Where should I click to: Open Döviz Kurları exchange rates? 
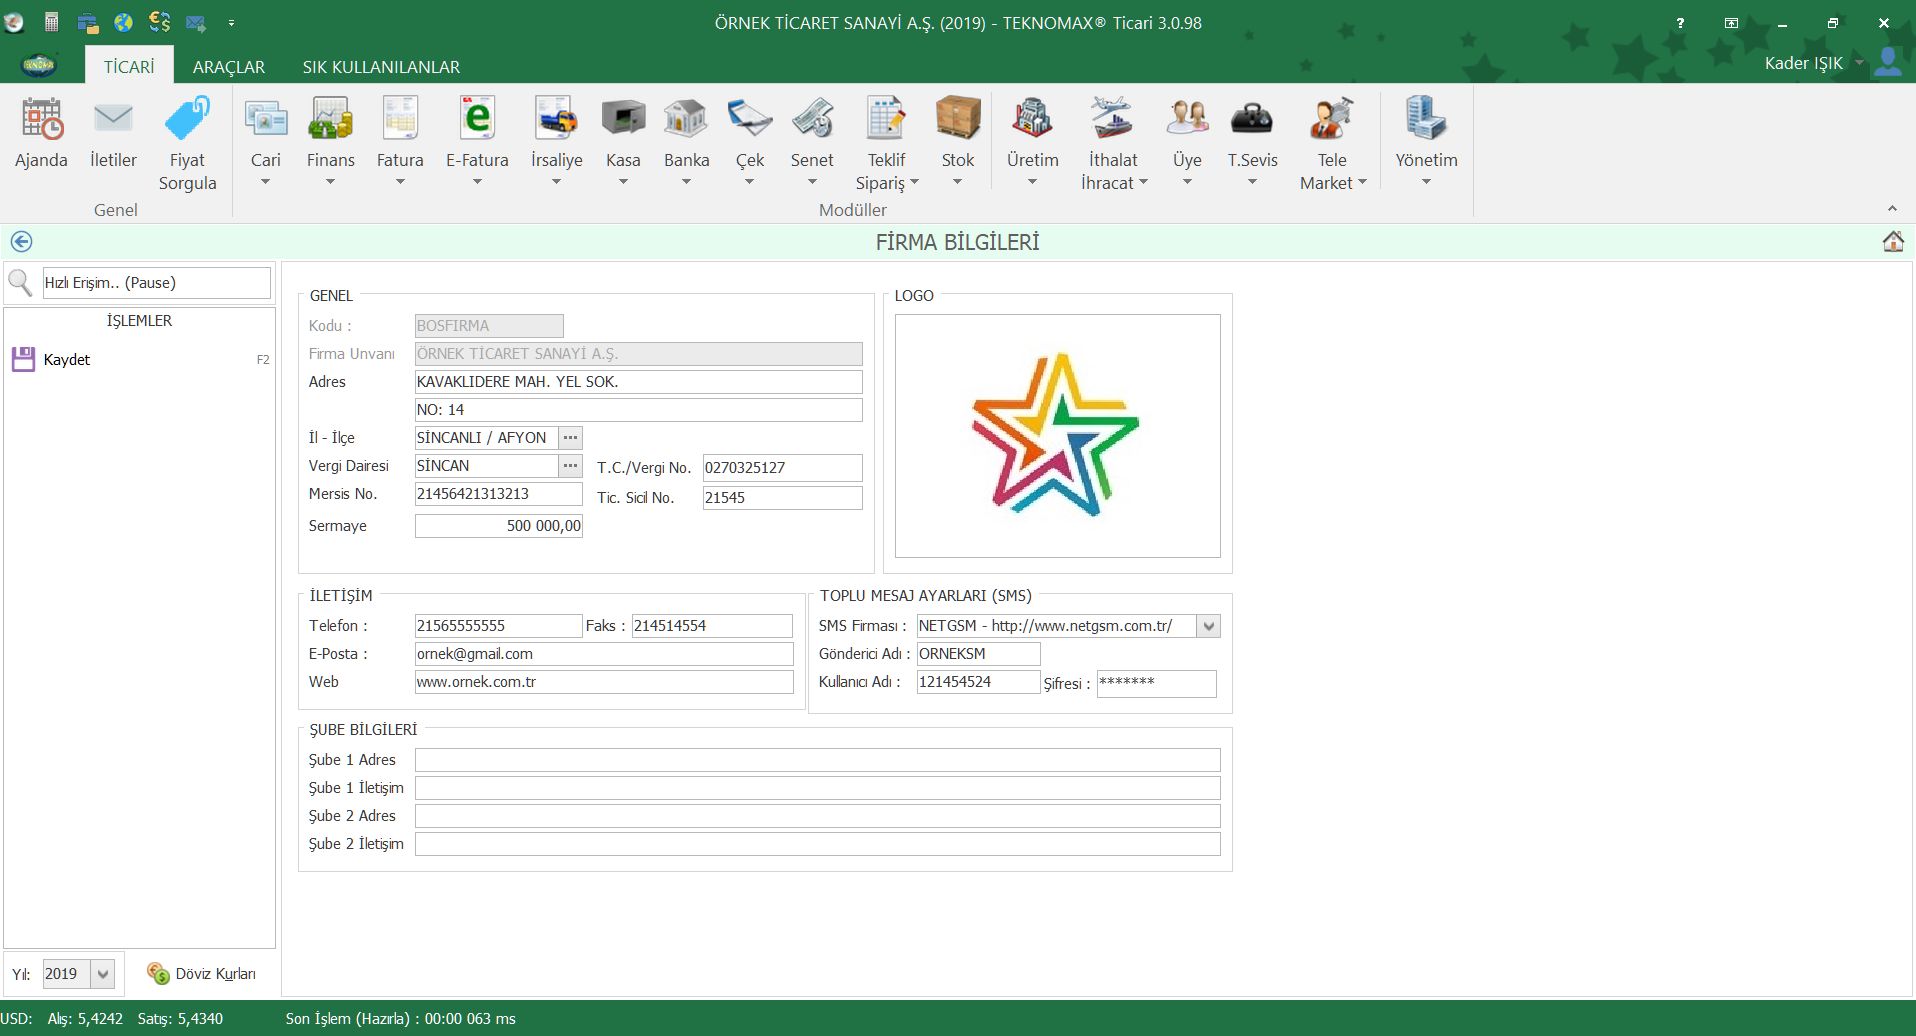point(202,974)
